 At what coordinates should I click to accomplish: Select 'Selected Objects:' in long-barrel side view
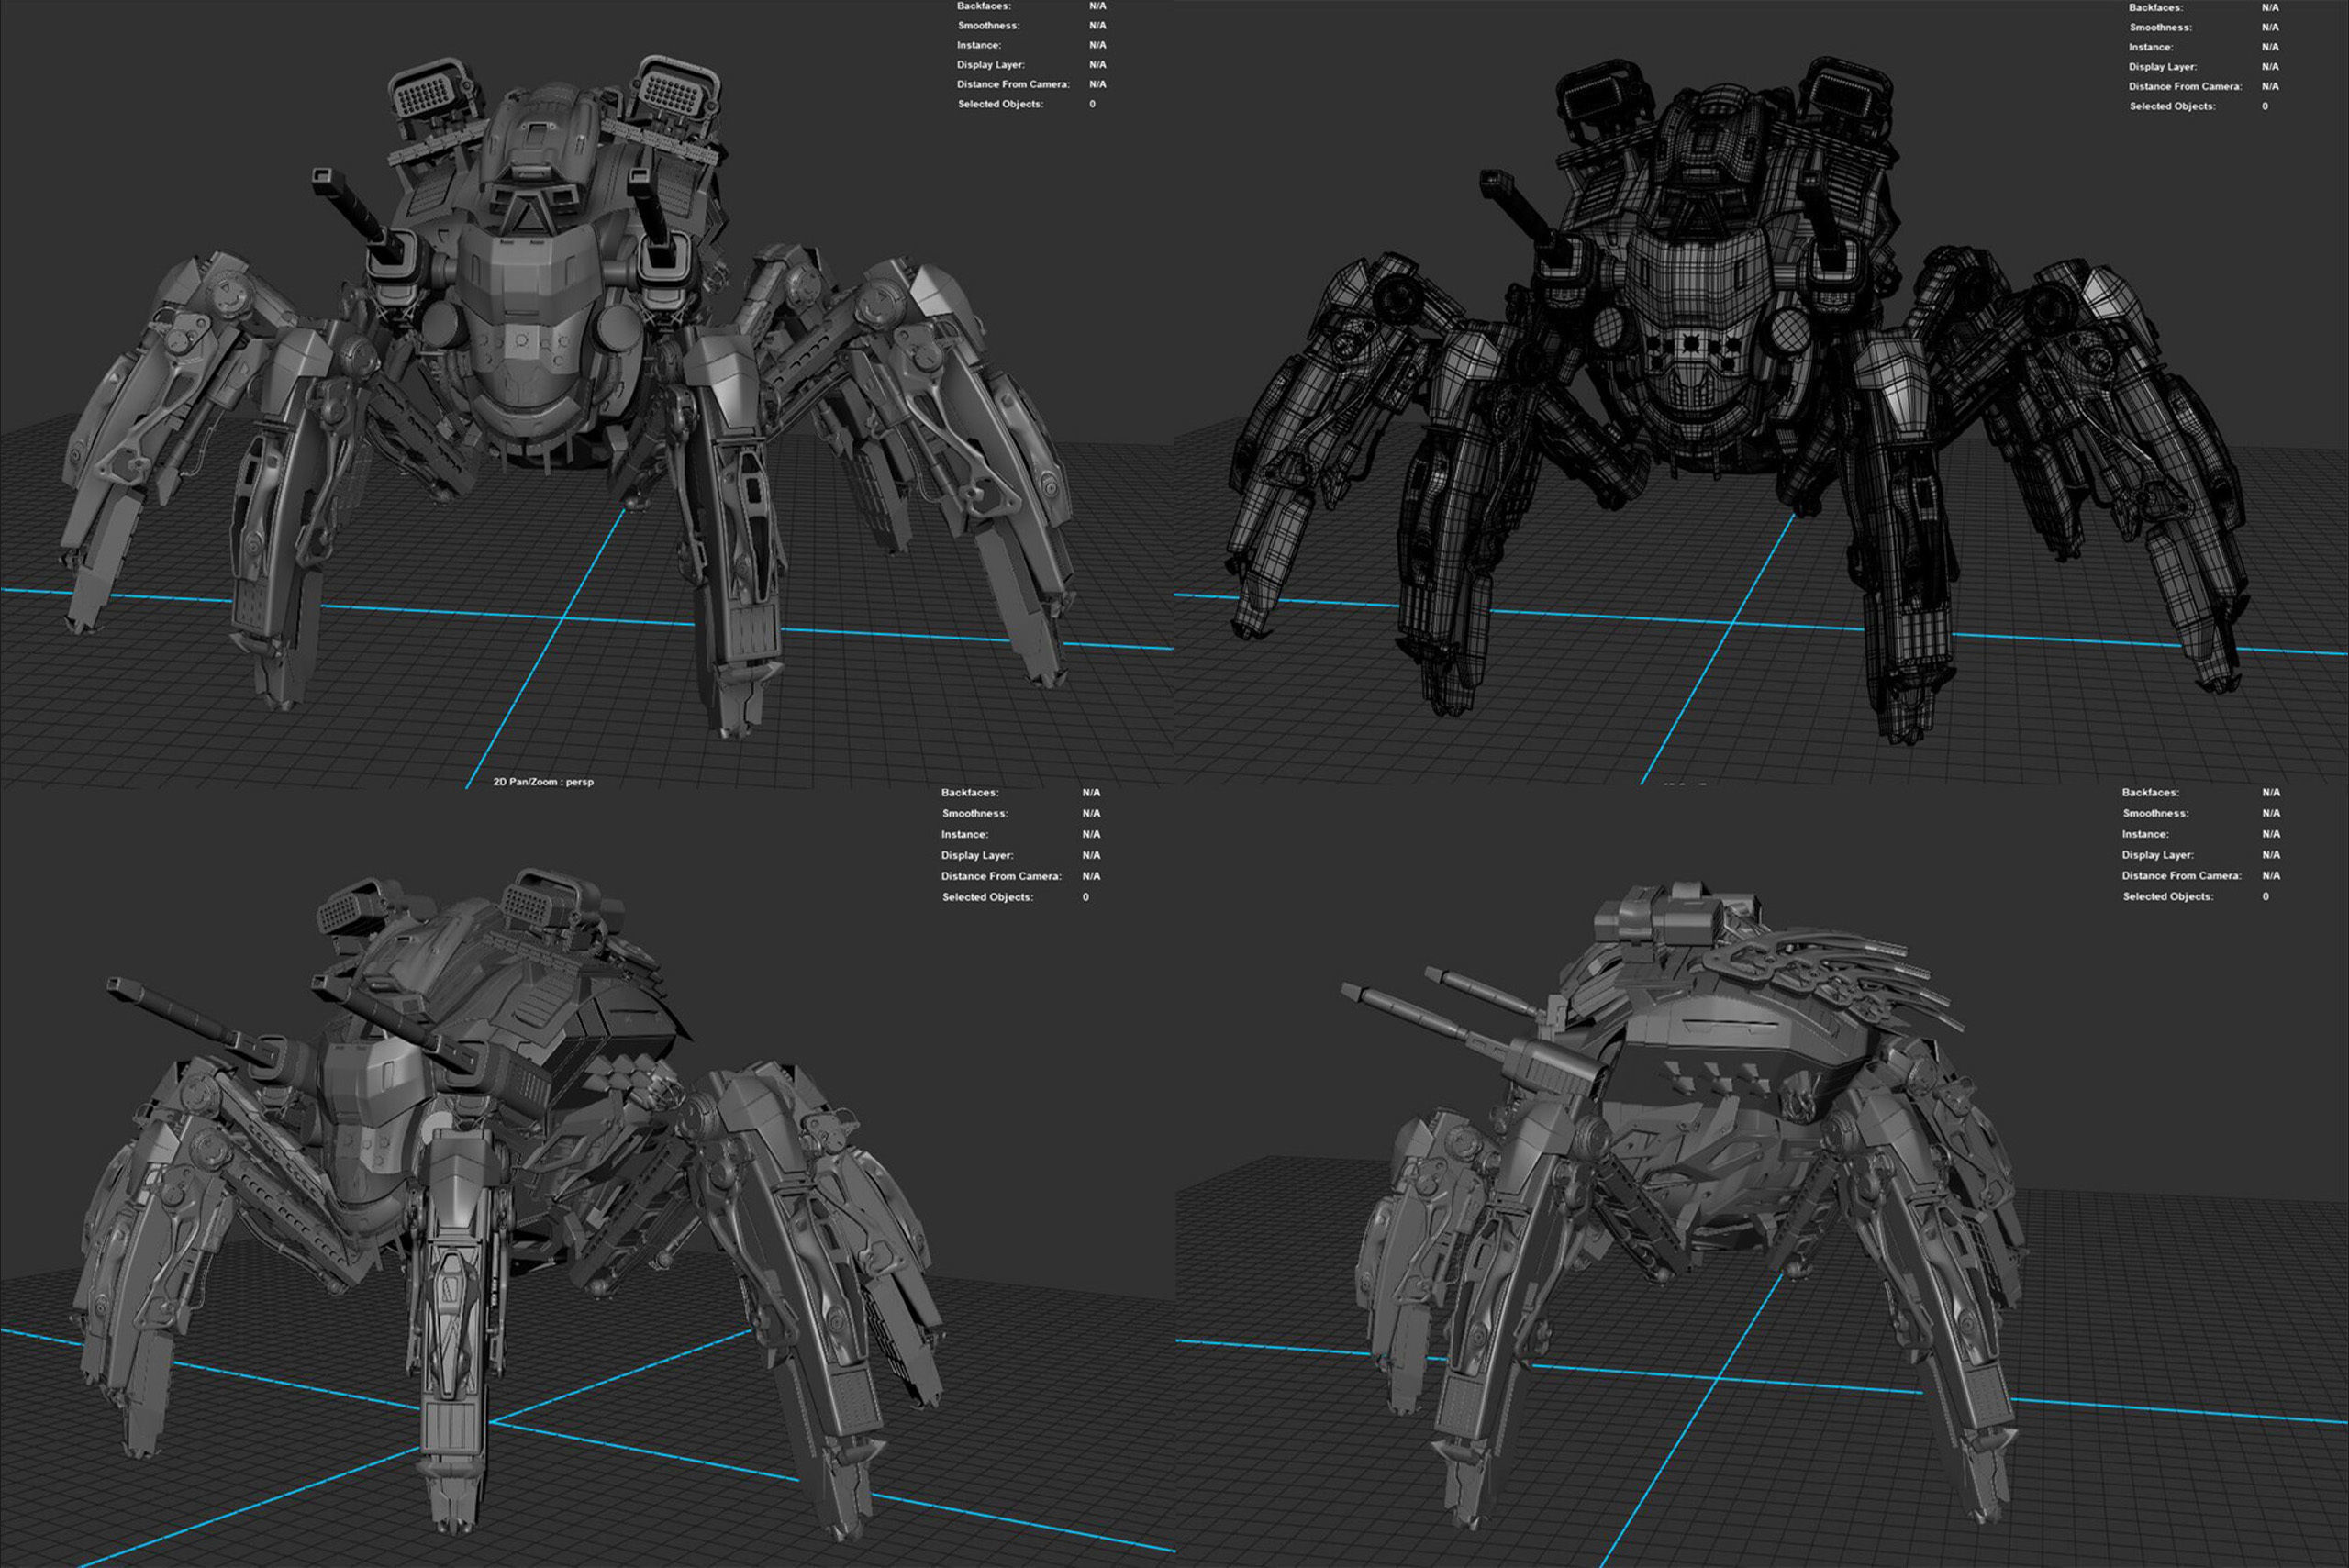tap(987, 897)
